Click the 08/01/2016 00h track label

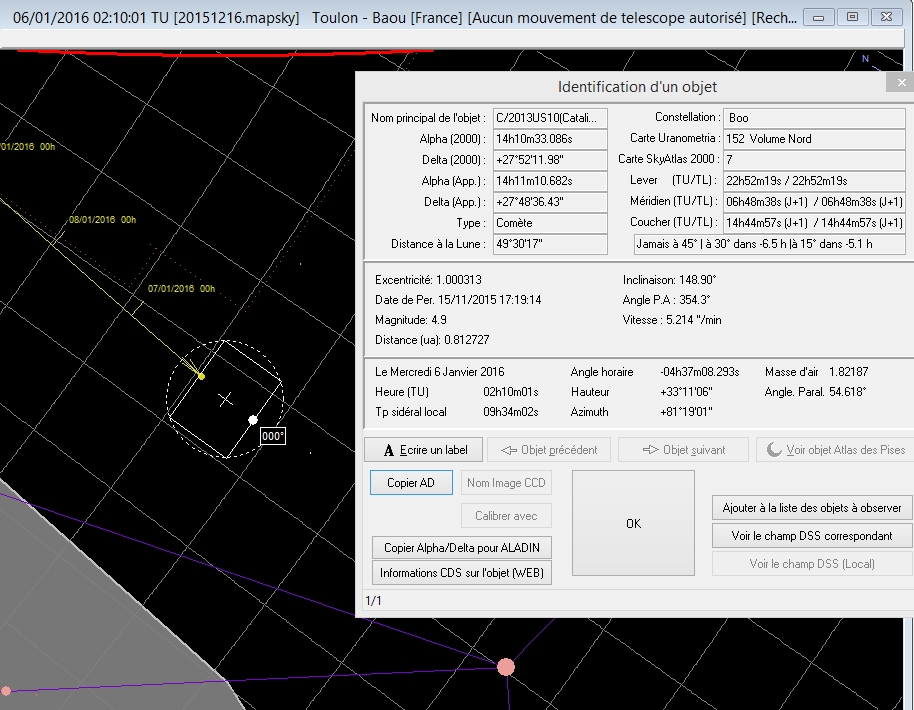pos(101,219)
